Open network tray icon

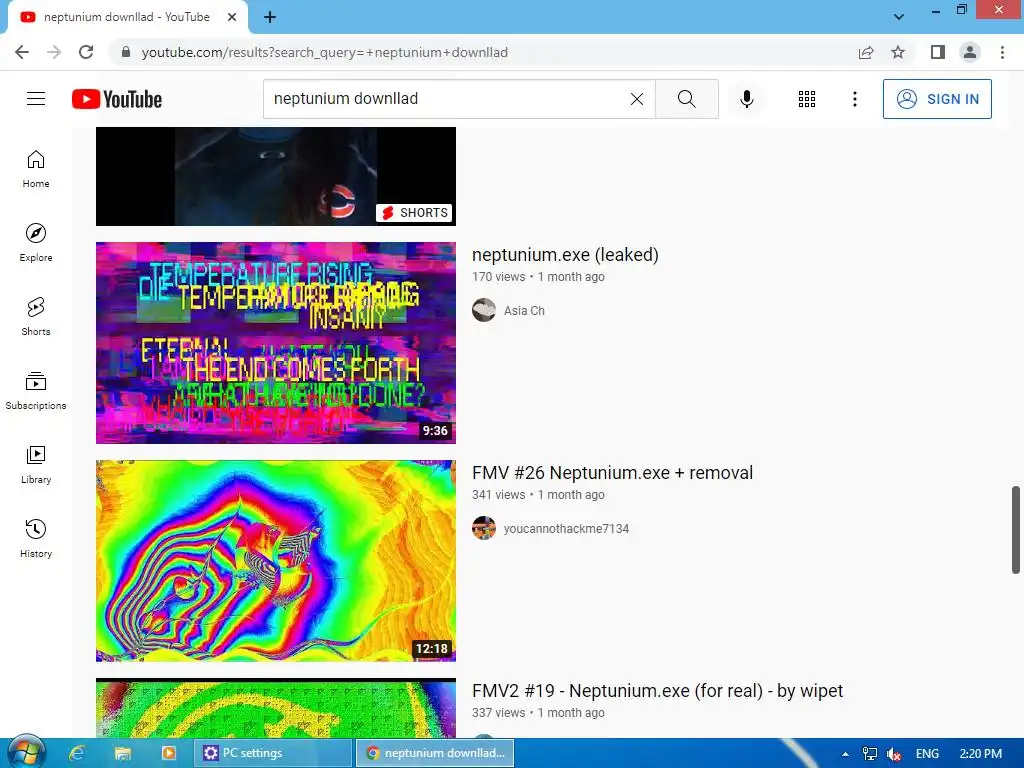[870, 754]
